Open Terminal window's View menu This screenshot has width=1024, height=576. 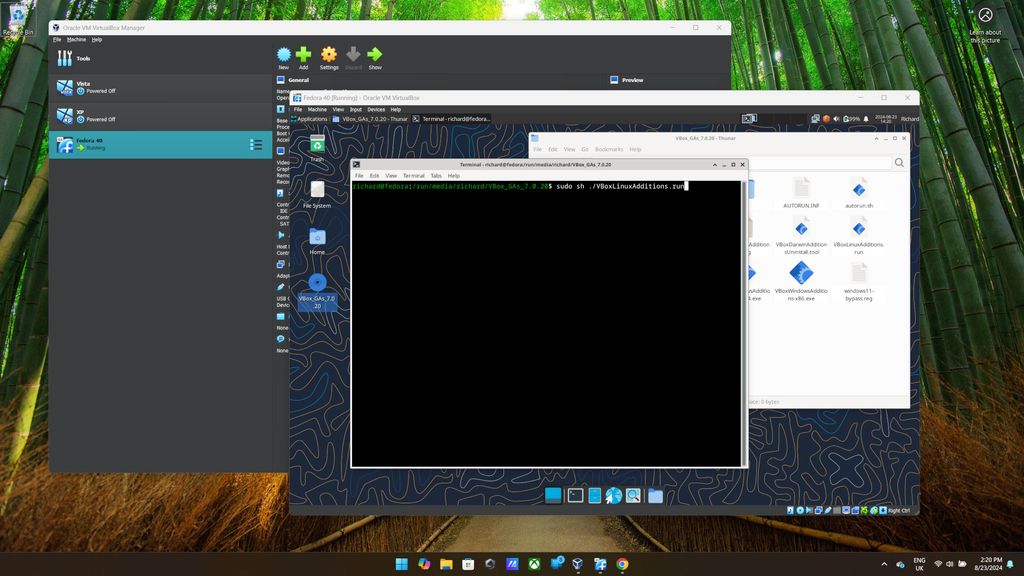[391, 176]
